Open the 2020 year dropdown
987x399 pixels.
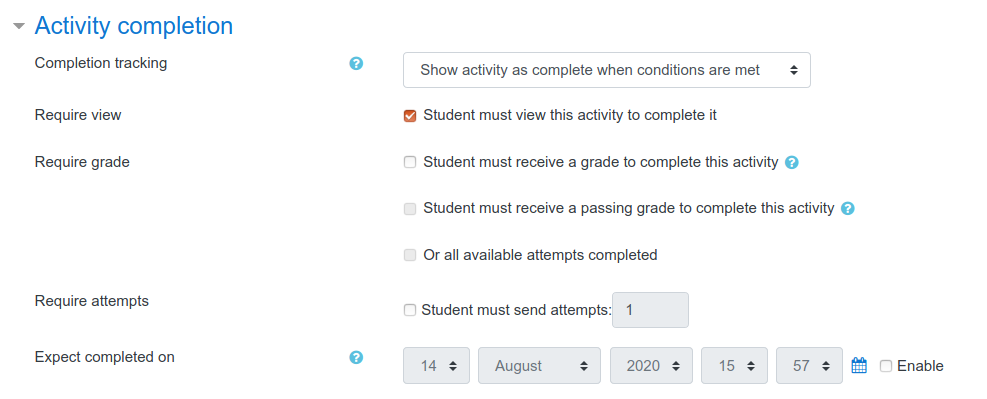click(x=651, y=365)
